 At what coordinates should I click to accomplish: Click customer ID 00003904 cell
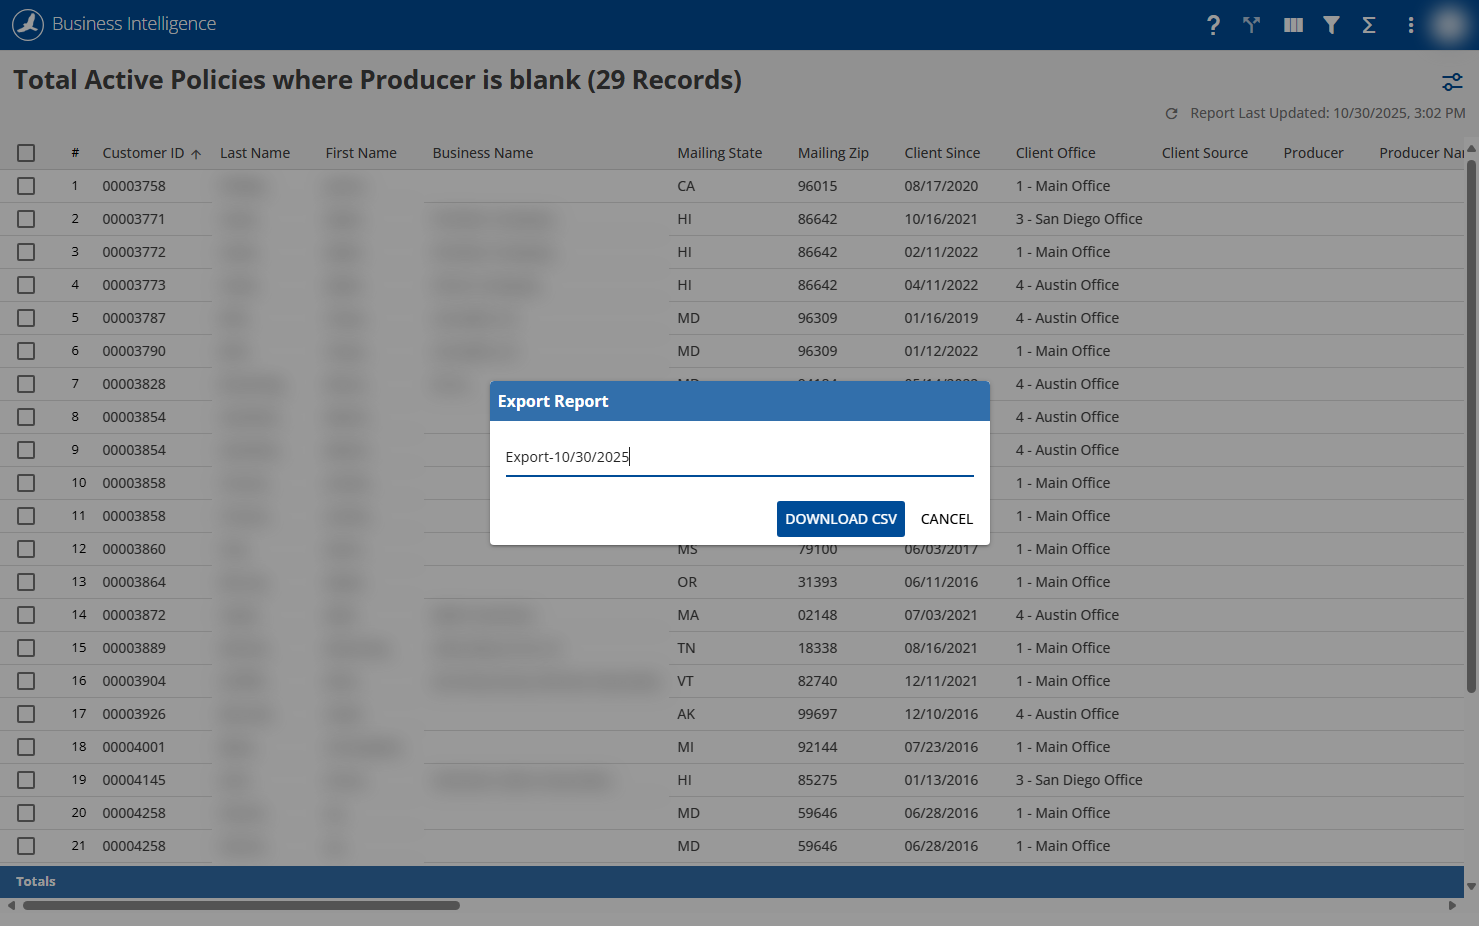click(134, 681)
